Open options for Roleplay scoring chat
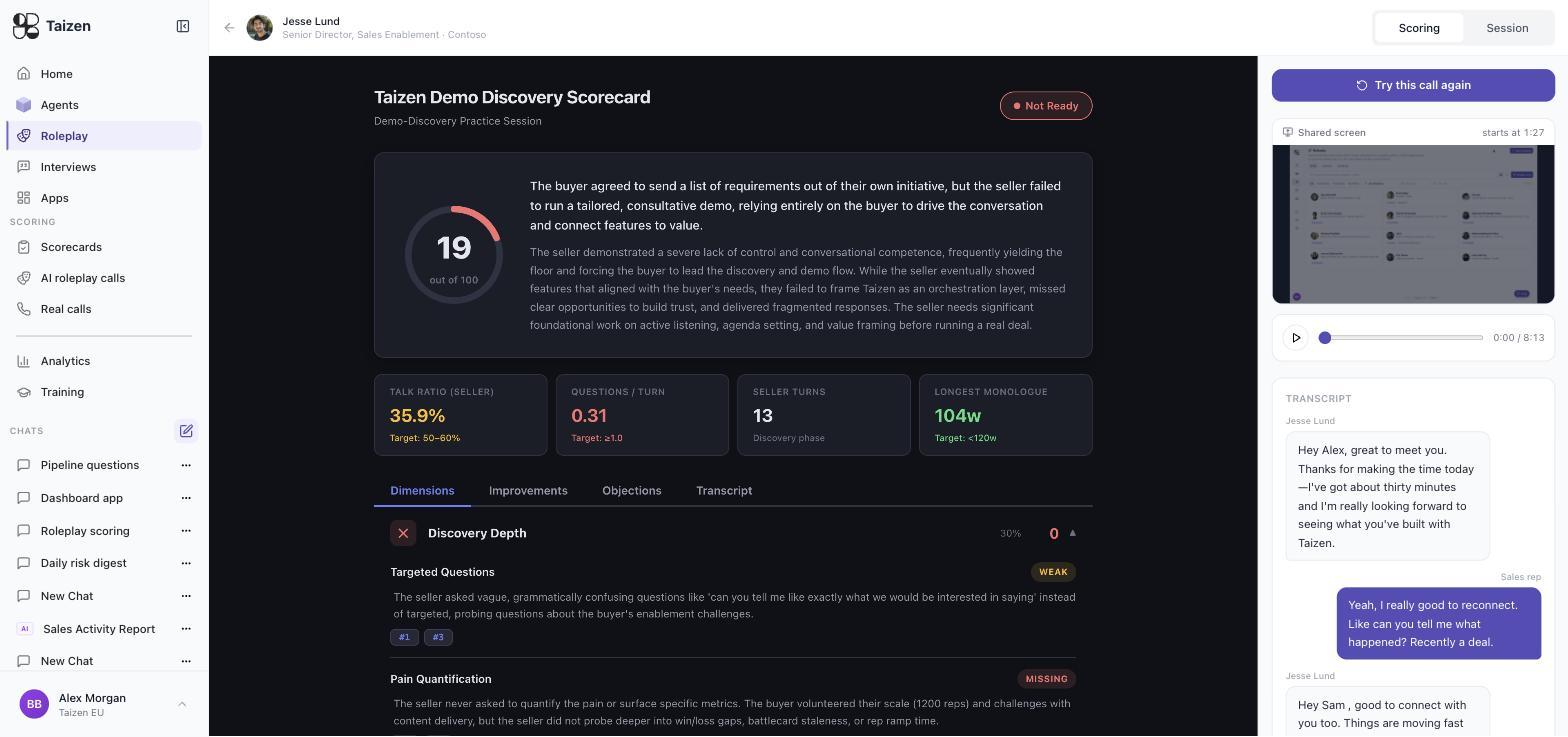Screen dimensions: 1568x737 pyautogui.click(x=186, y=531)
